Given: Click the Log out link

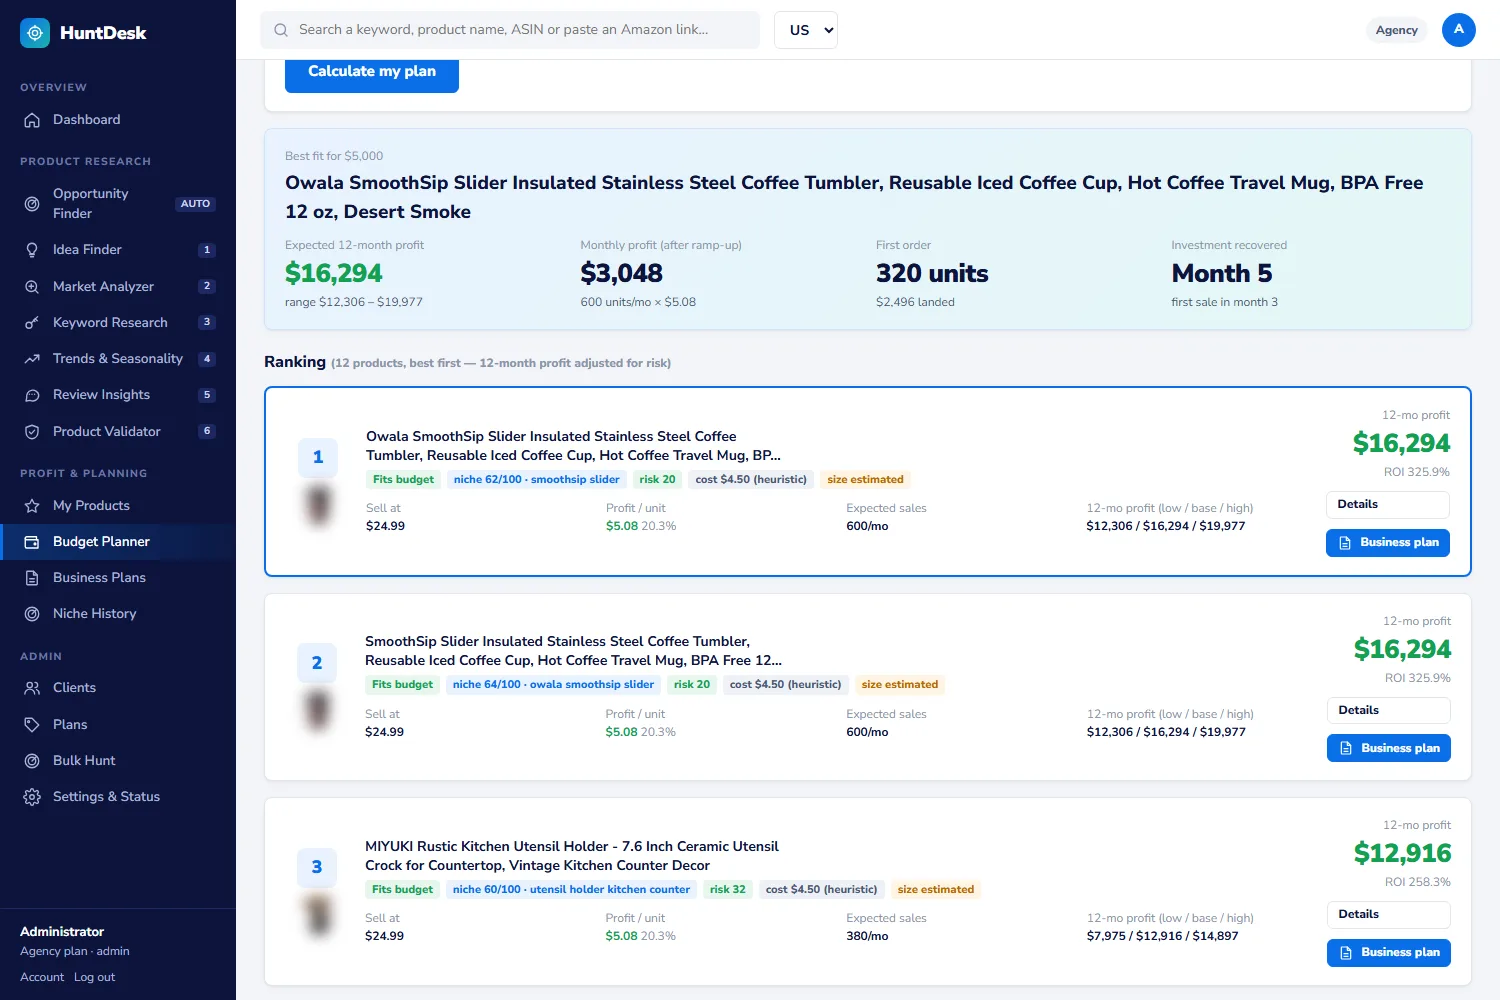Looking at the screenshot, I should [x=94, y=977].
